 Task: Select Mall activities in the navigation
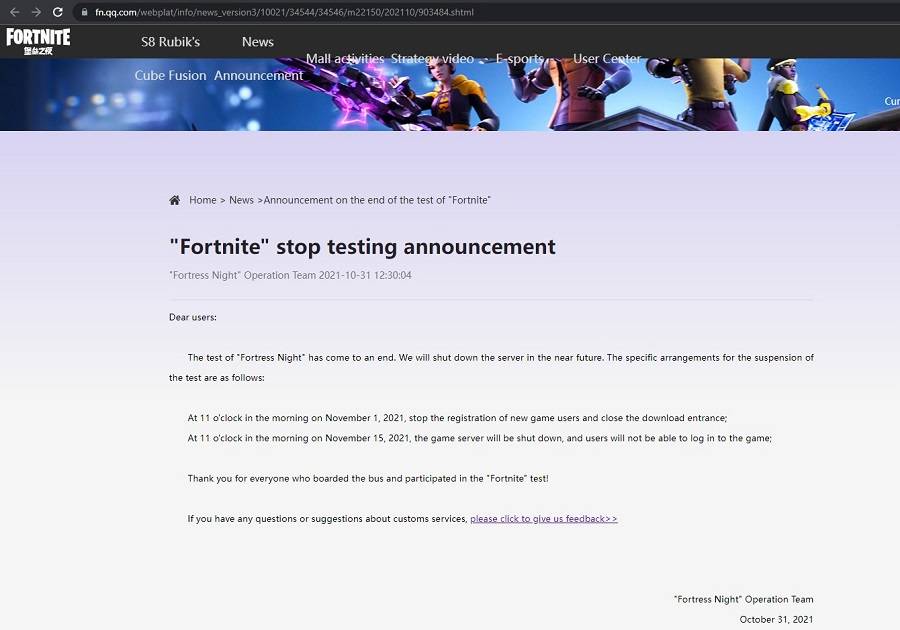pos(345,58)
